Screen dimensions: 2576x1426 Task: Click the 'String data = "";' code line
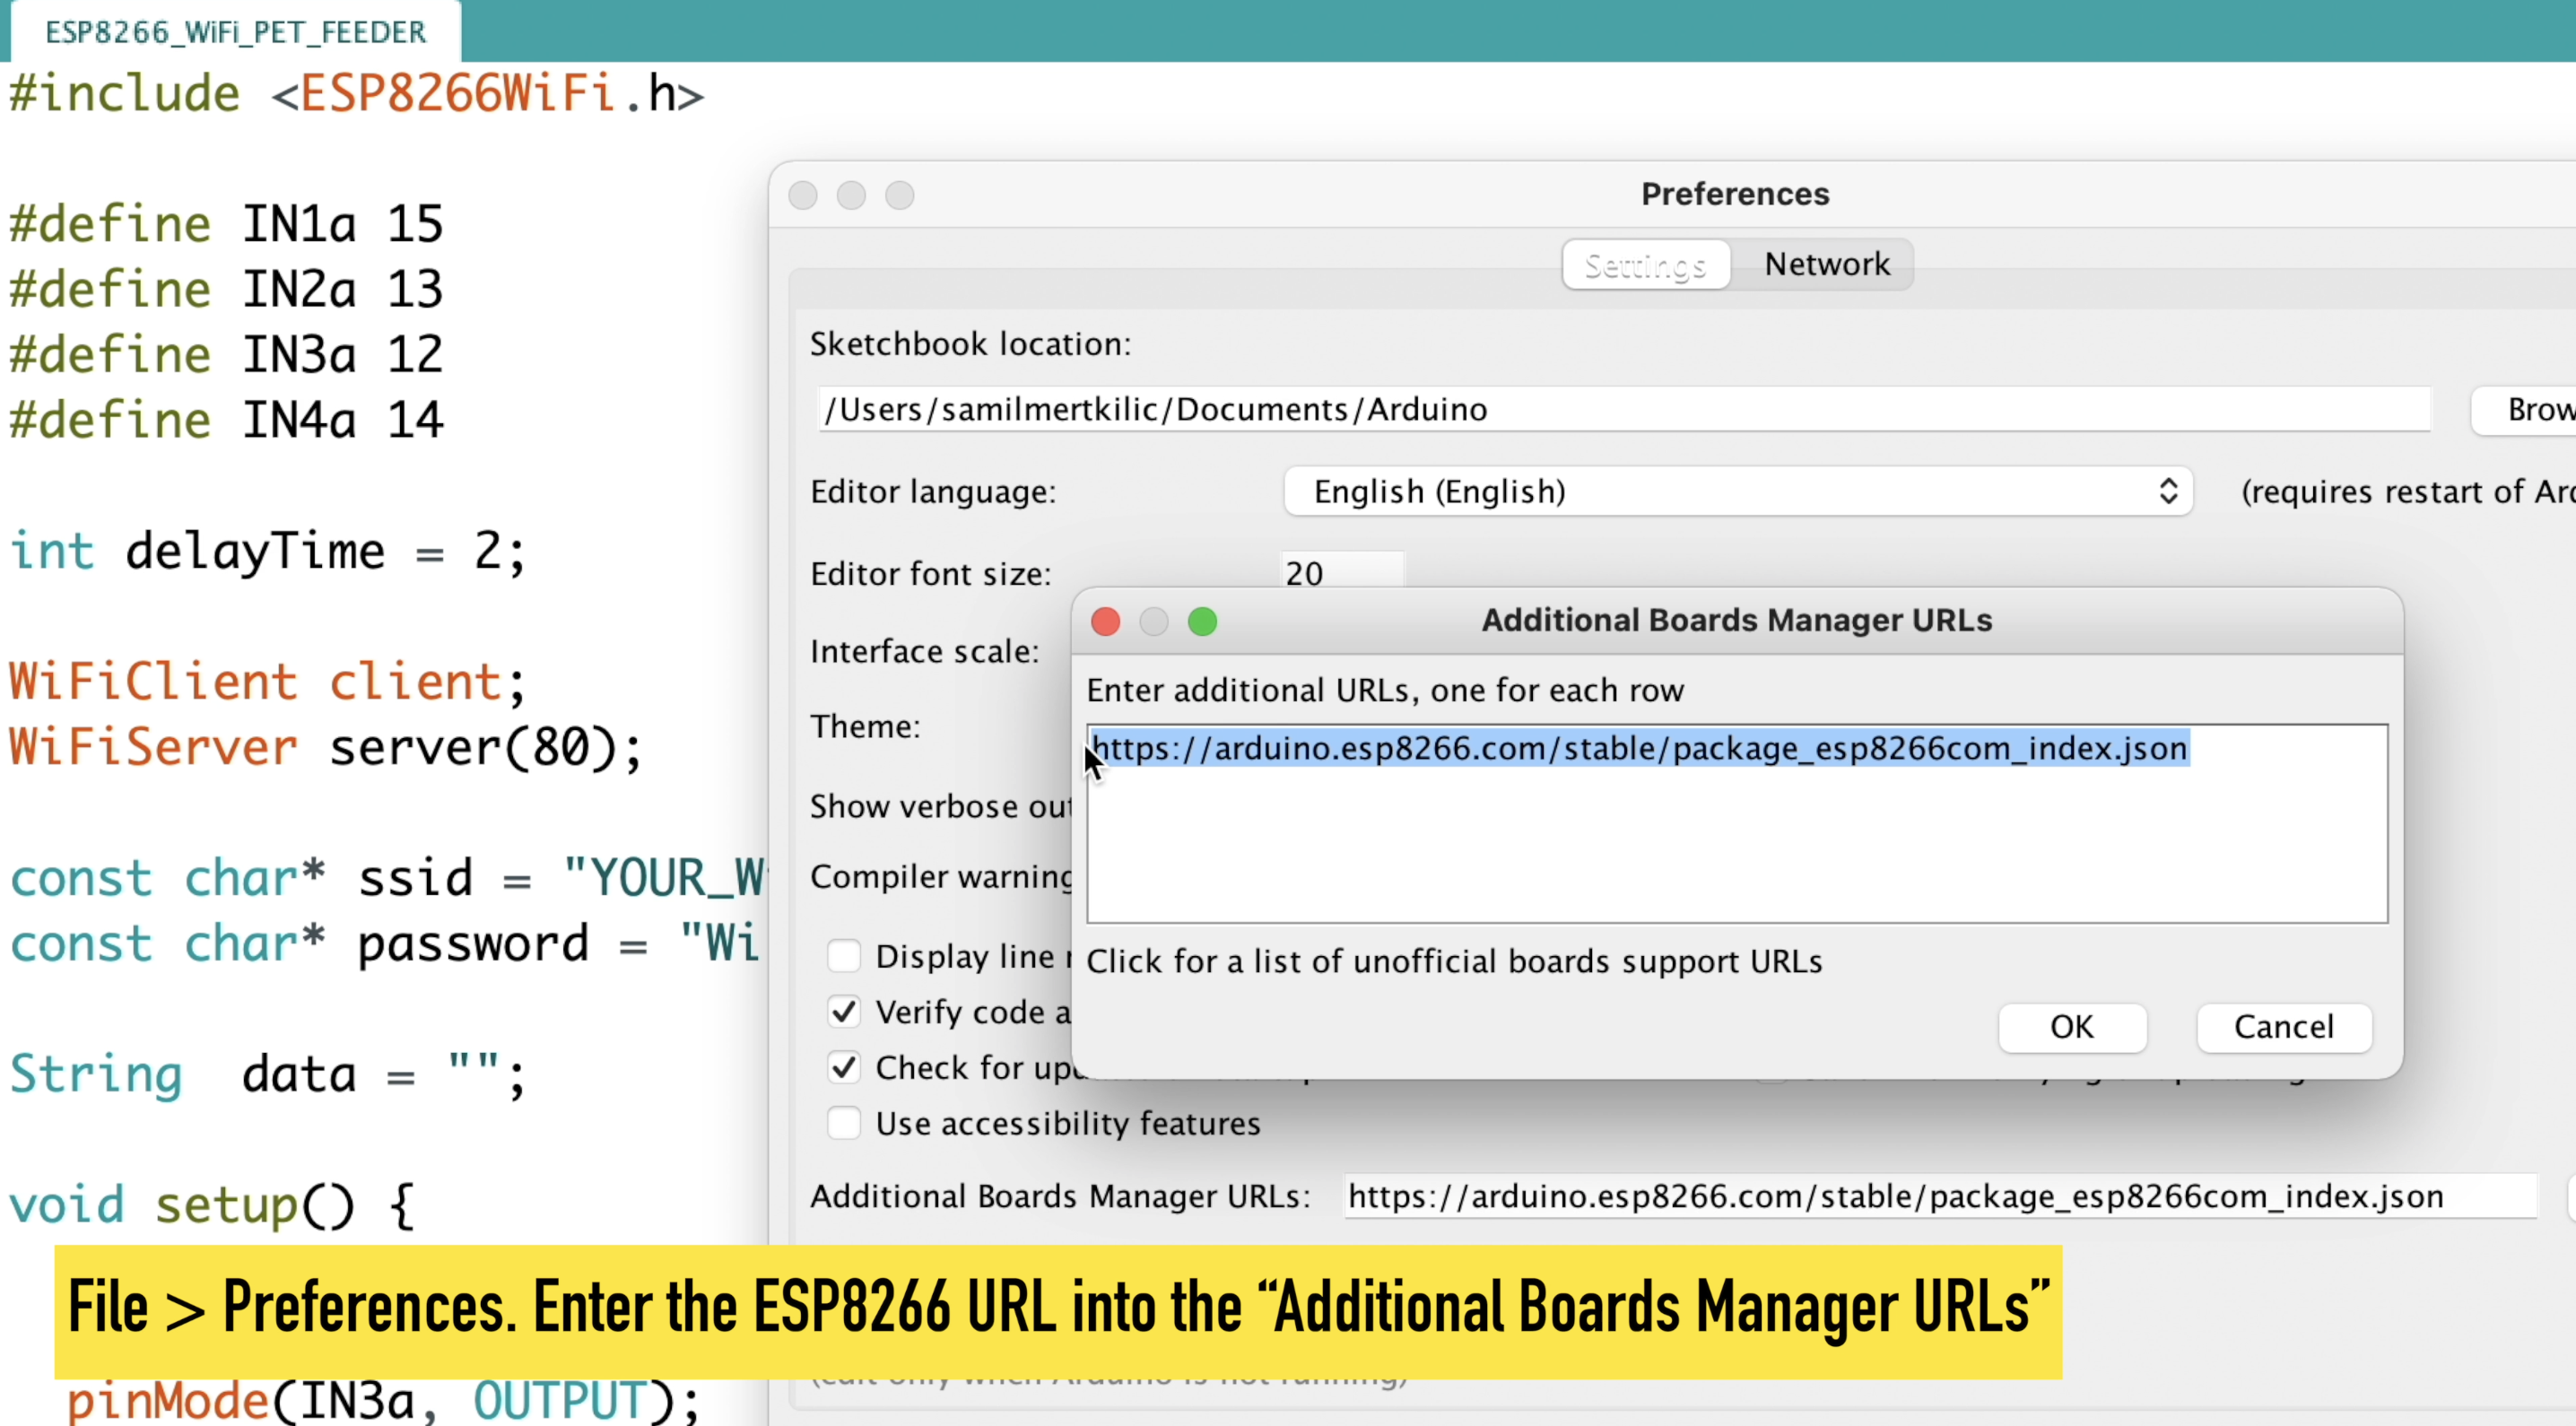pyautogui.click(x=268, y=1075)
